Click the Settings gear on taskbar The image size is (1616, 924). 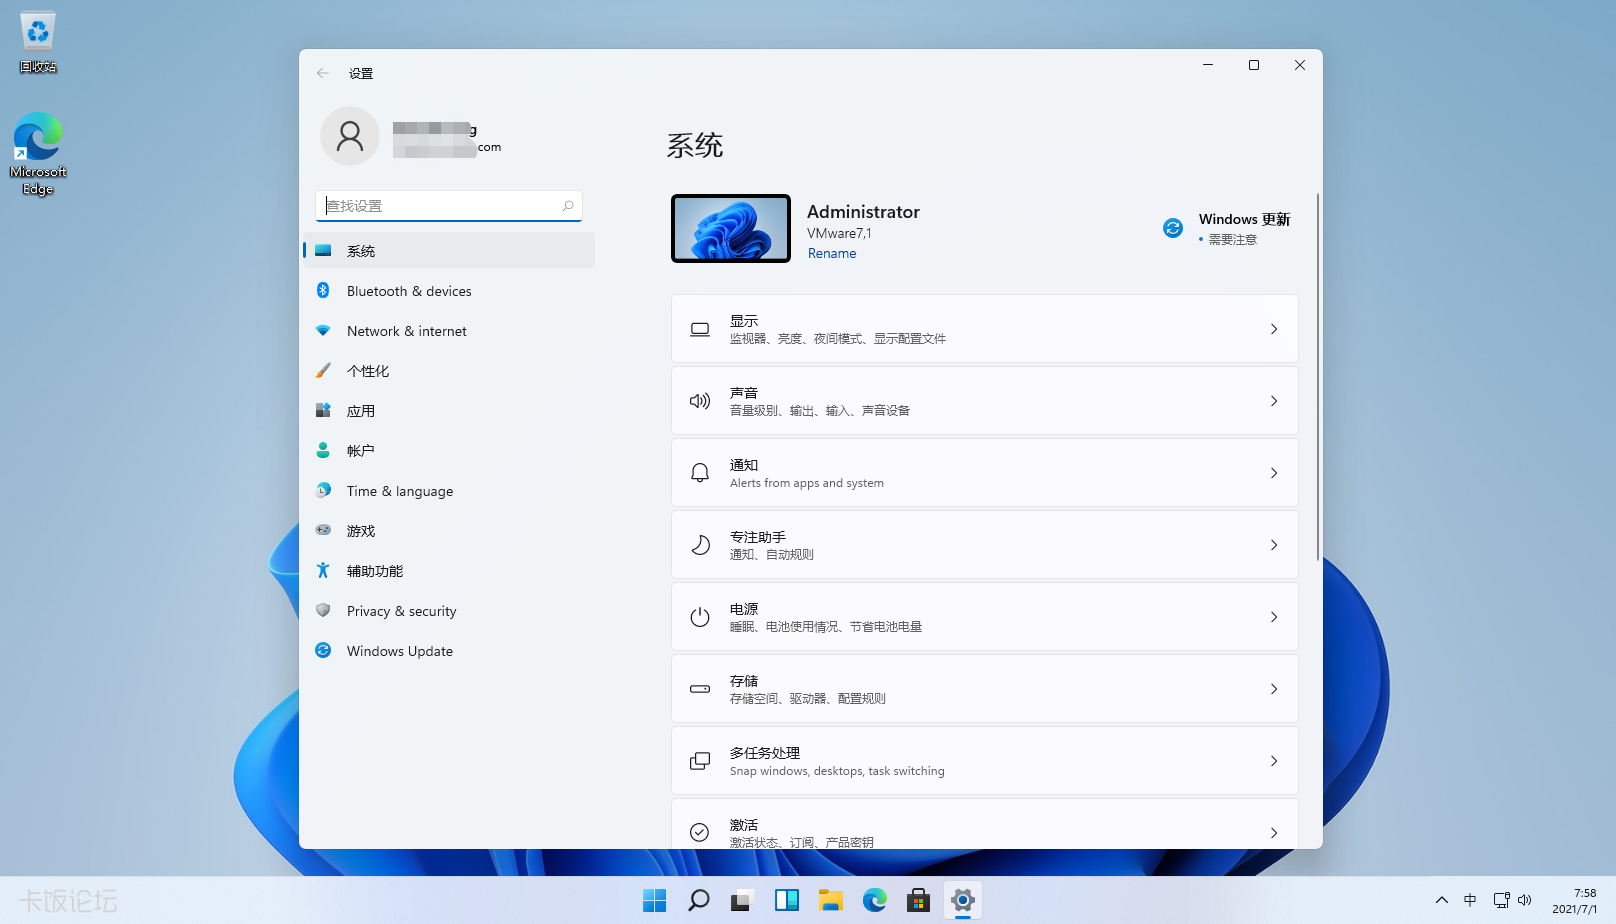click(x=963, y=900)
